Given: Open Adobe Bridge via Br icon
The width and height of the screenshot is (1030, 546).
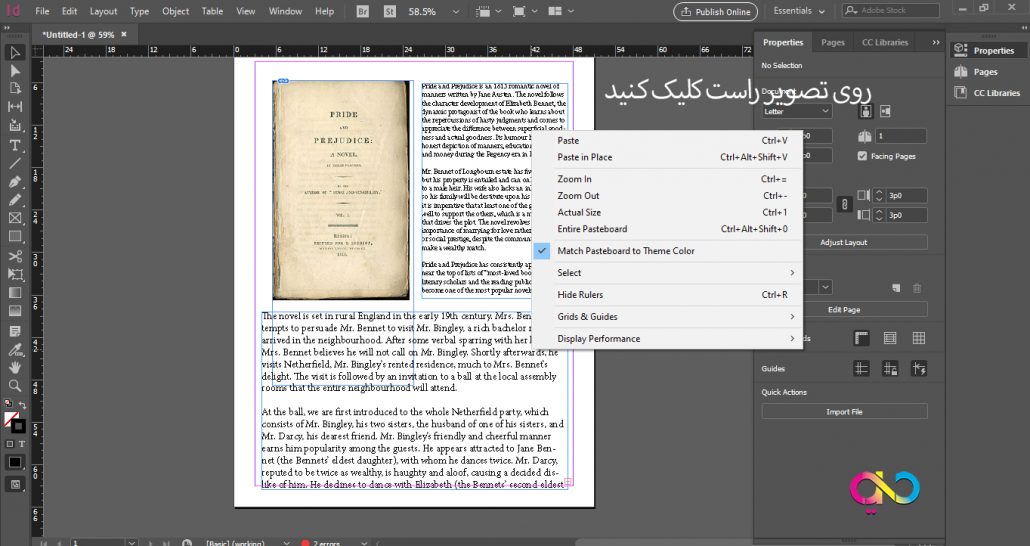Looking at the screenshot, I should (x=363, y=11).
